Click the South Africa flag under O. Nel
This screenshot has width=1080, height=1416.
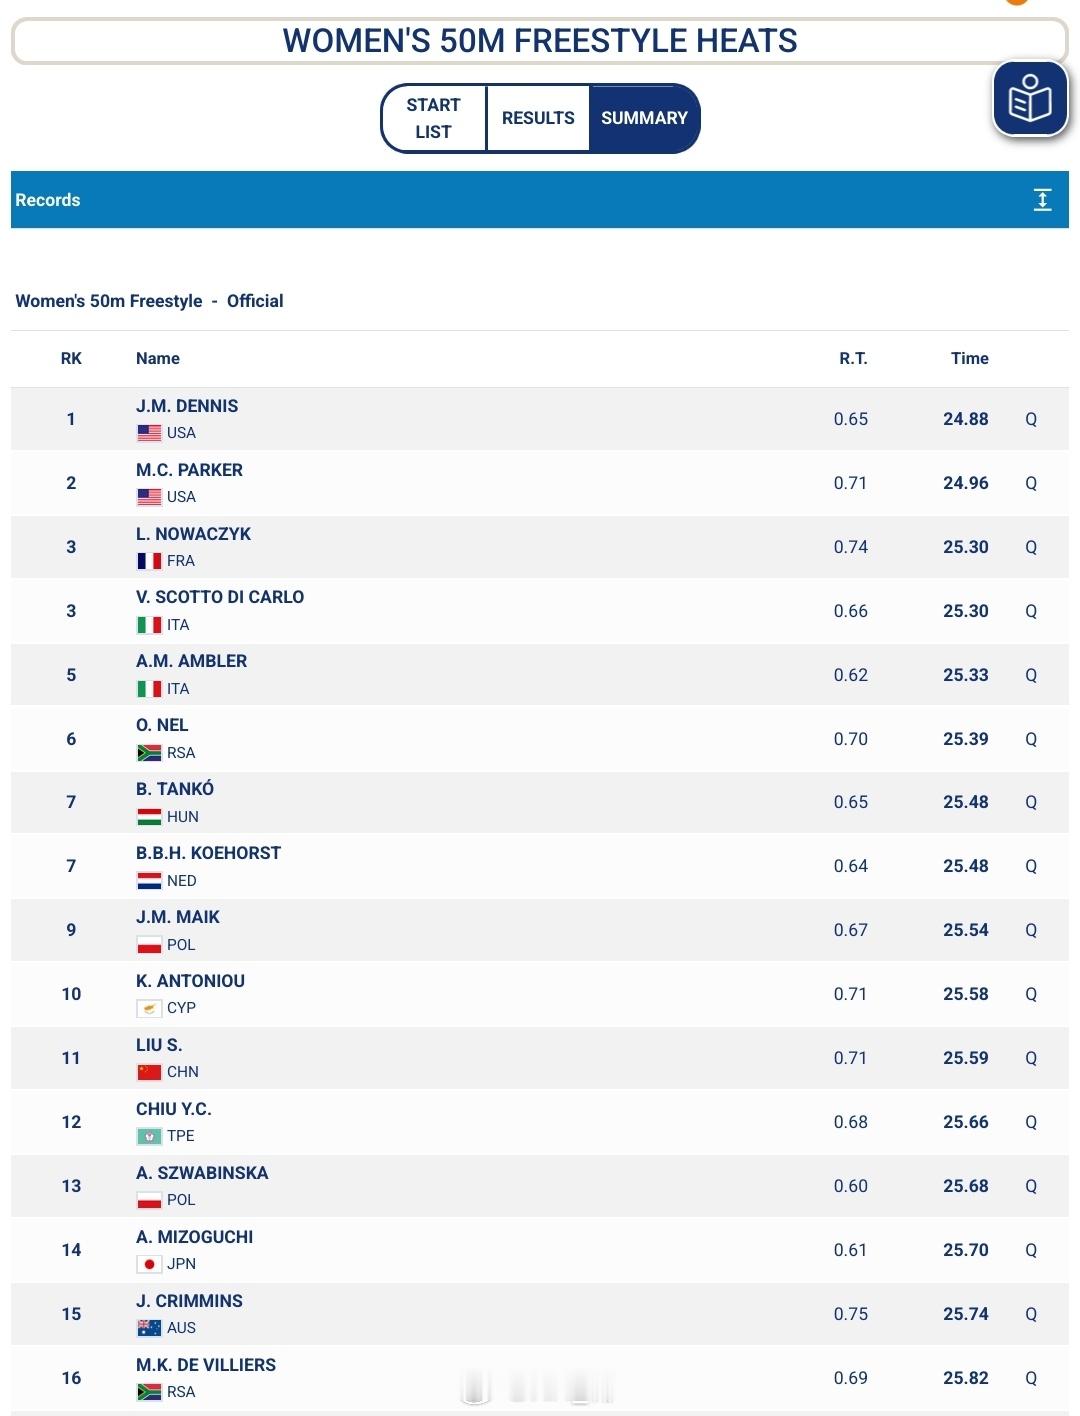tap(149, 753)
